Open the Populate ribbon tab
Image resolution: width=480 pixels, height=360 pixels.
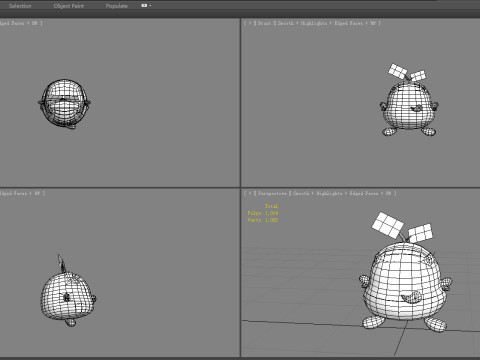click(117, 6)
